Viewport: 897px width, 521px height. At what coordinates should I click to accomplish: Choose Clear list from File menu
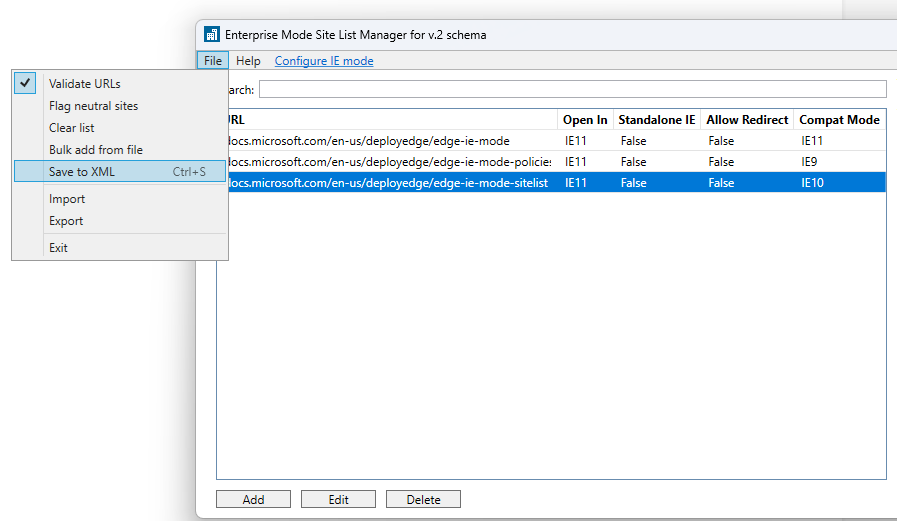pyautogui.click(x=120, y=128)
